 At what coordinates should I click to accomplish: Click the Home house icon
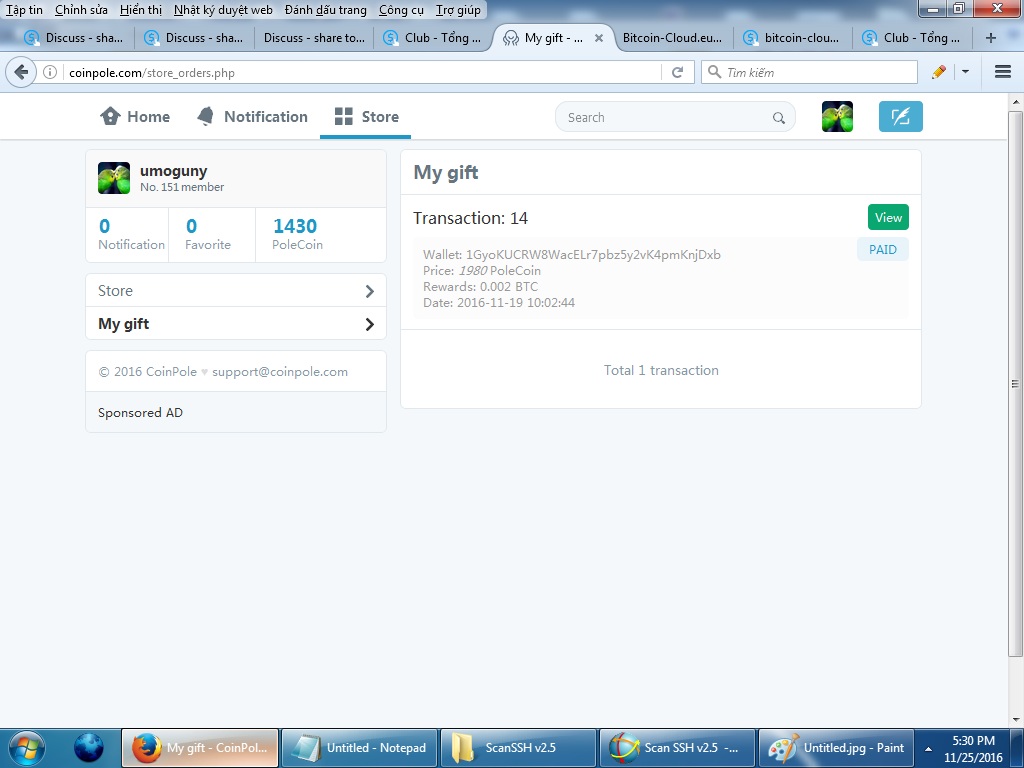pyautogui.click(x=110, y=116)
